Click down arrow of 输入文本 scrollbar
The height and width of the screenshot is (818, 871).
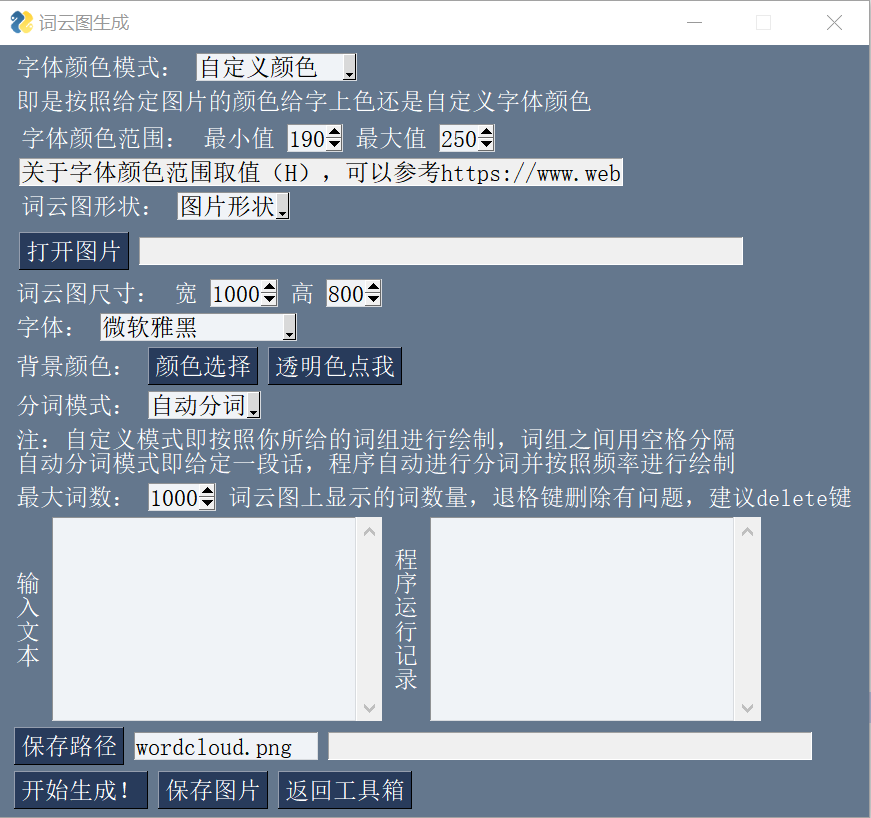point(369,708)
